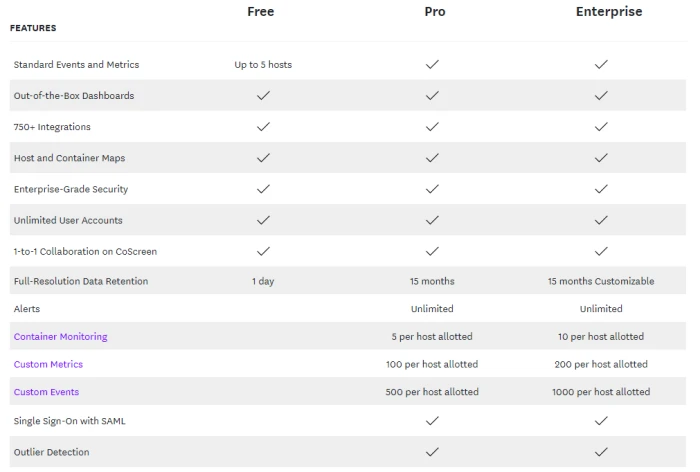Click Free checkmark for Enterprise-Grade Security
This screenshot has height=472, width=700.
pos(263,189)
